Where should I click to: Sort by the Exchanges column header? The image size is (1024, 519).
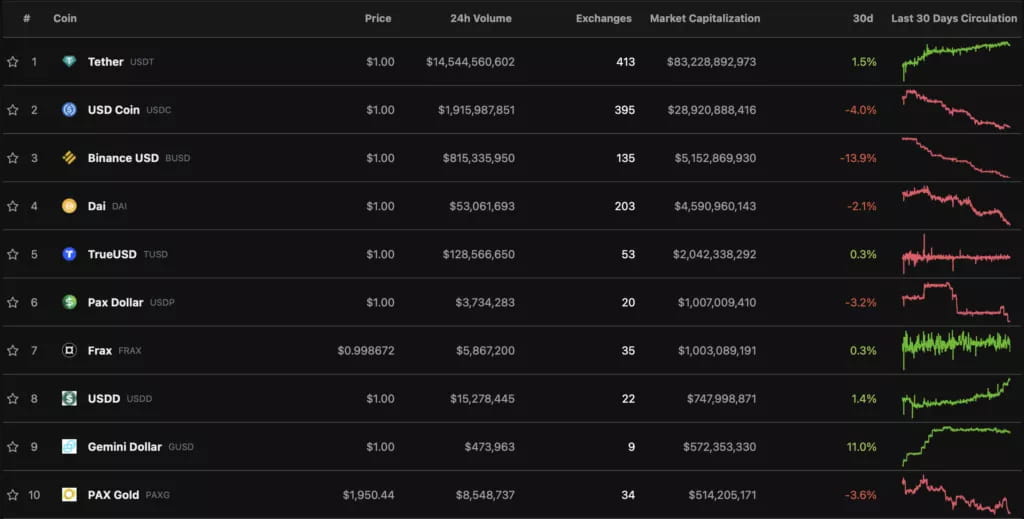604,18
